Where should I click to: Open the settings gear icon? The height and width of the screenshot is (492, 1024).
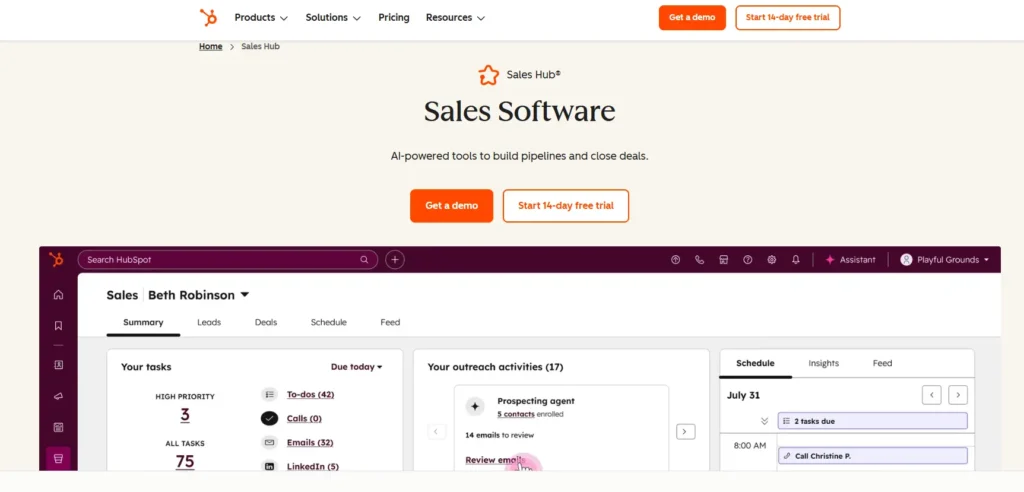[x=771, y=259]
